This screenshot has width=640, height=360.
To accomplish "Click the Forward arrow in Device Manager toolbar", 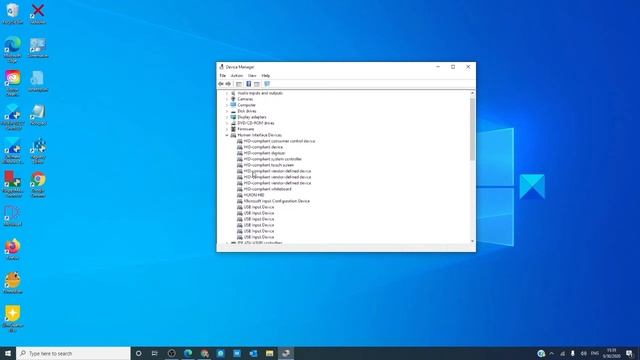I will [228, 84].
